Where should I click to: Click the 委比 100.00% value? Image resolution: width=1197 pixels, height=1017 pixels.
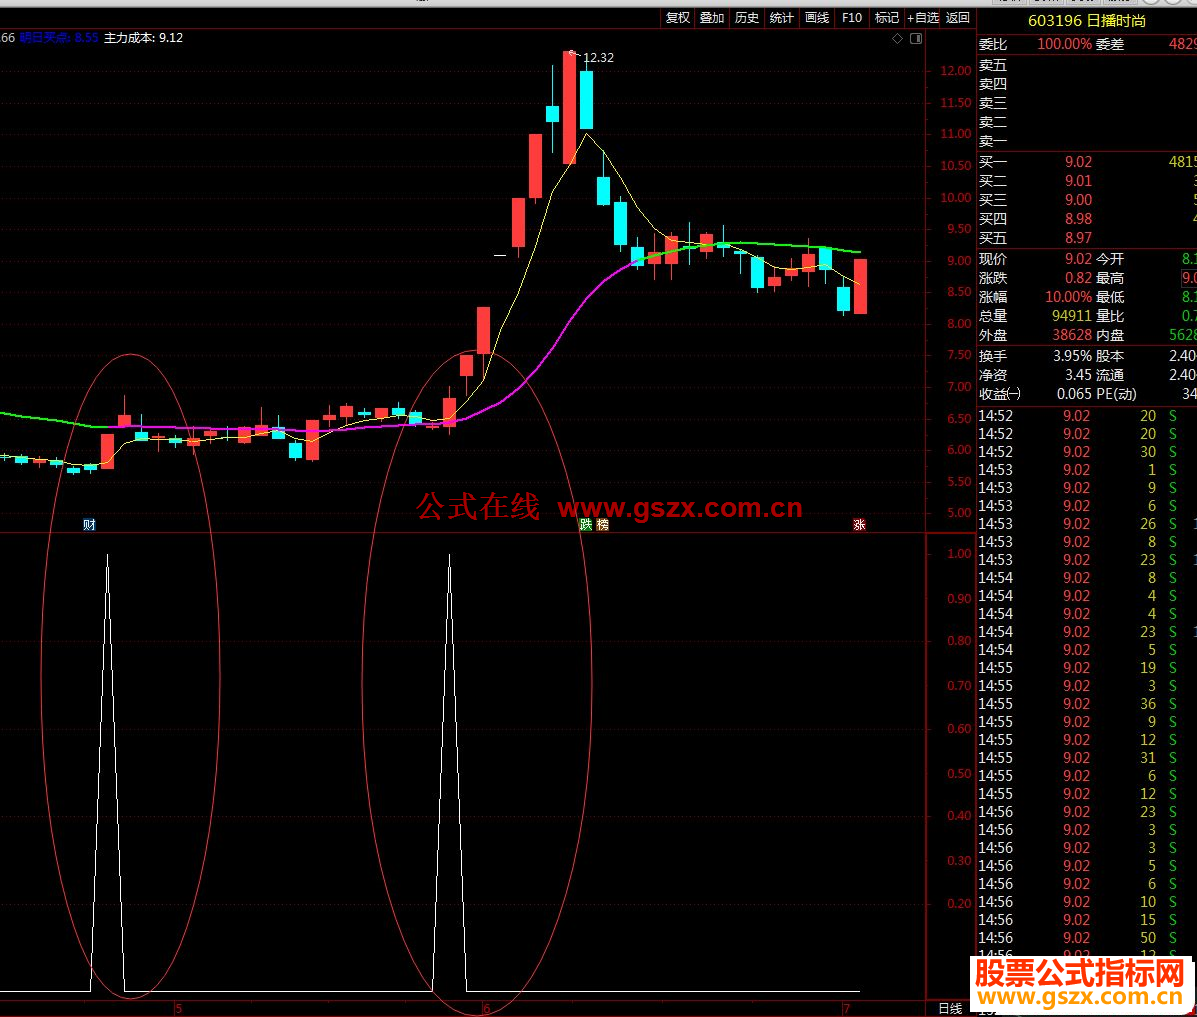coord(1064,44)
